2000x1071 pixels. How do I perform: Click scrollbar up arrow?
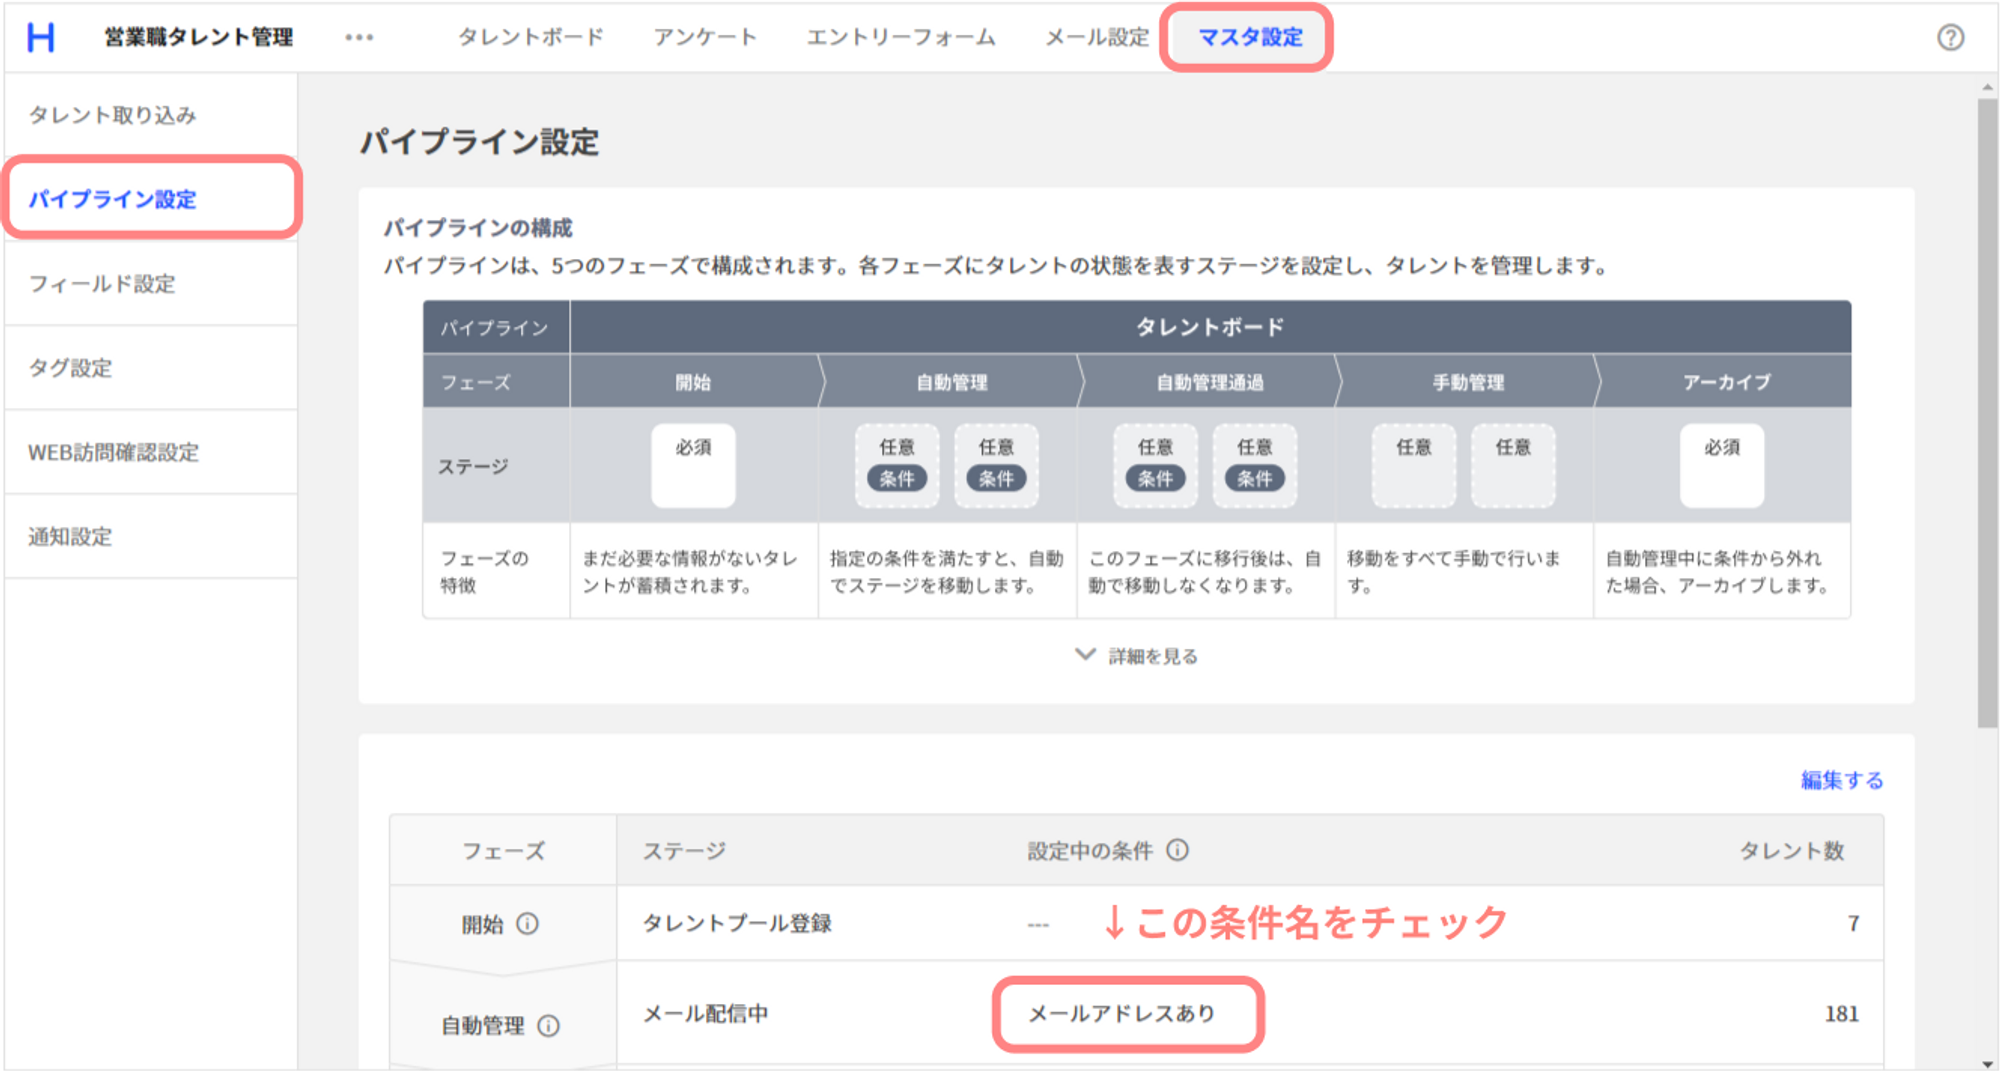(x=1987, y=87)
